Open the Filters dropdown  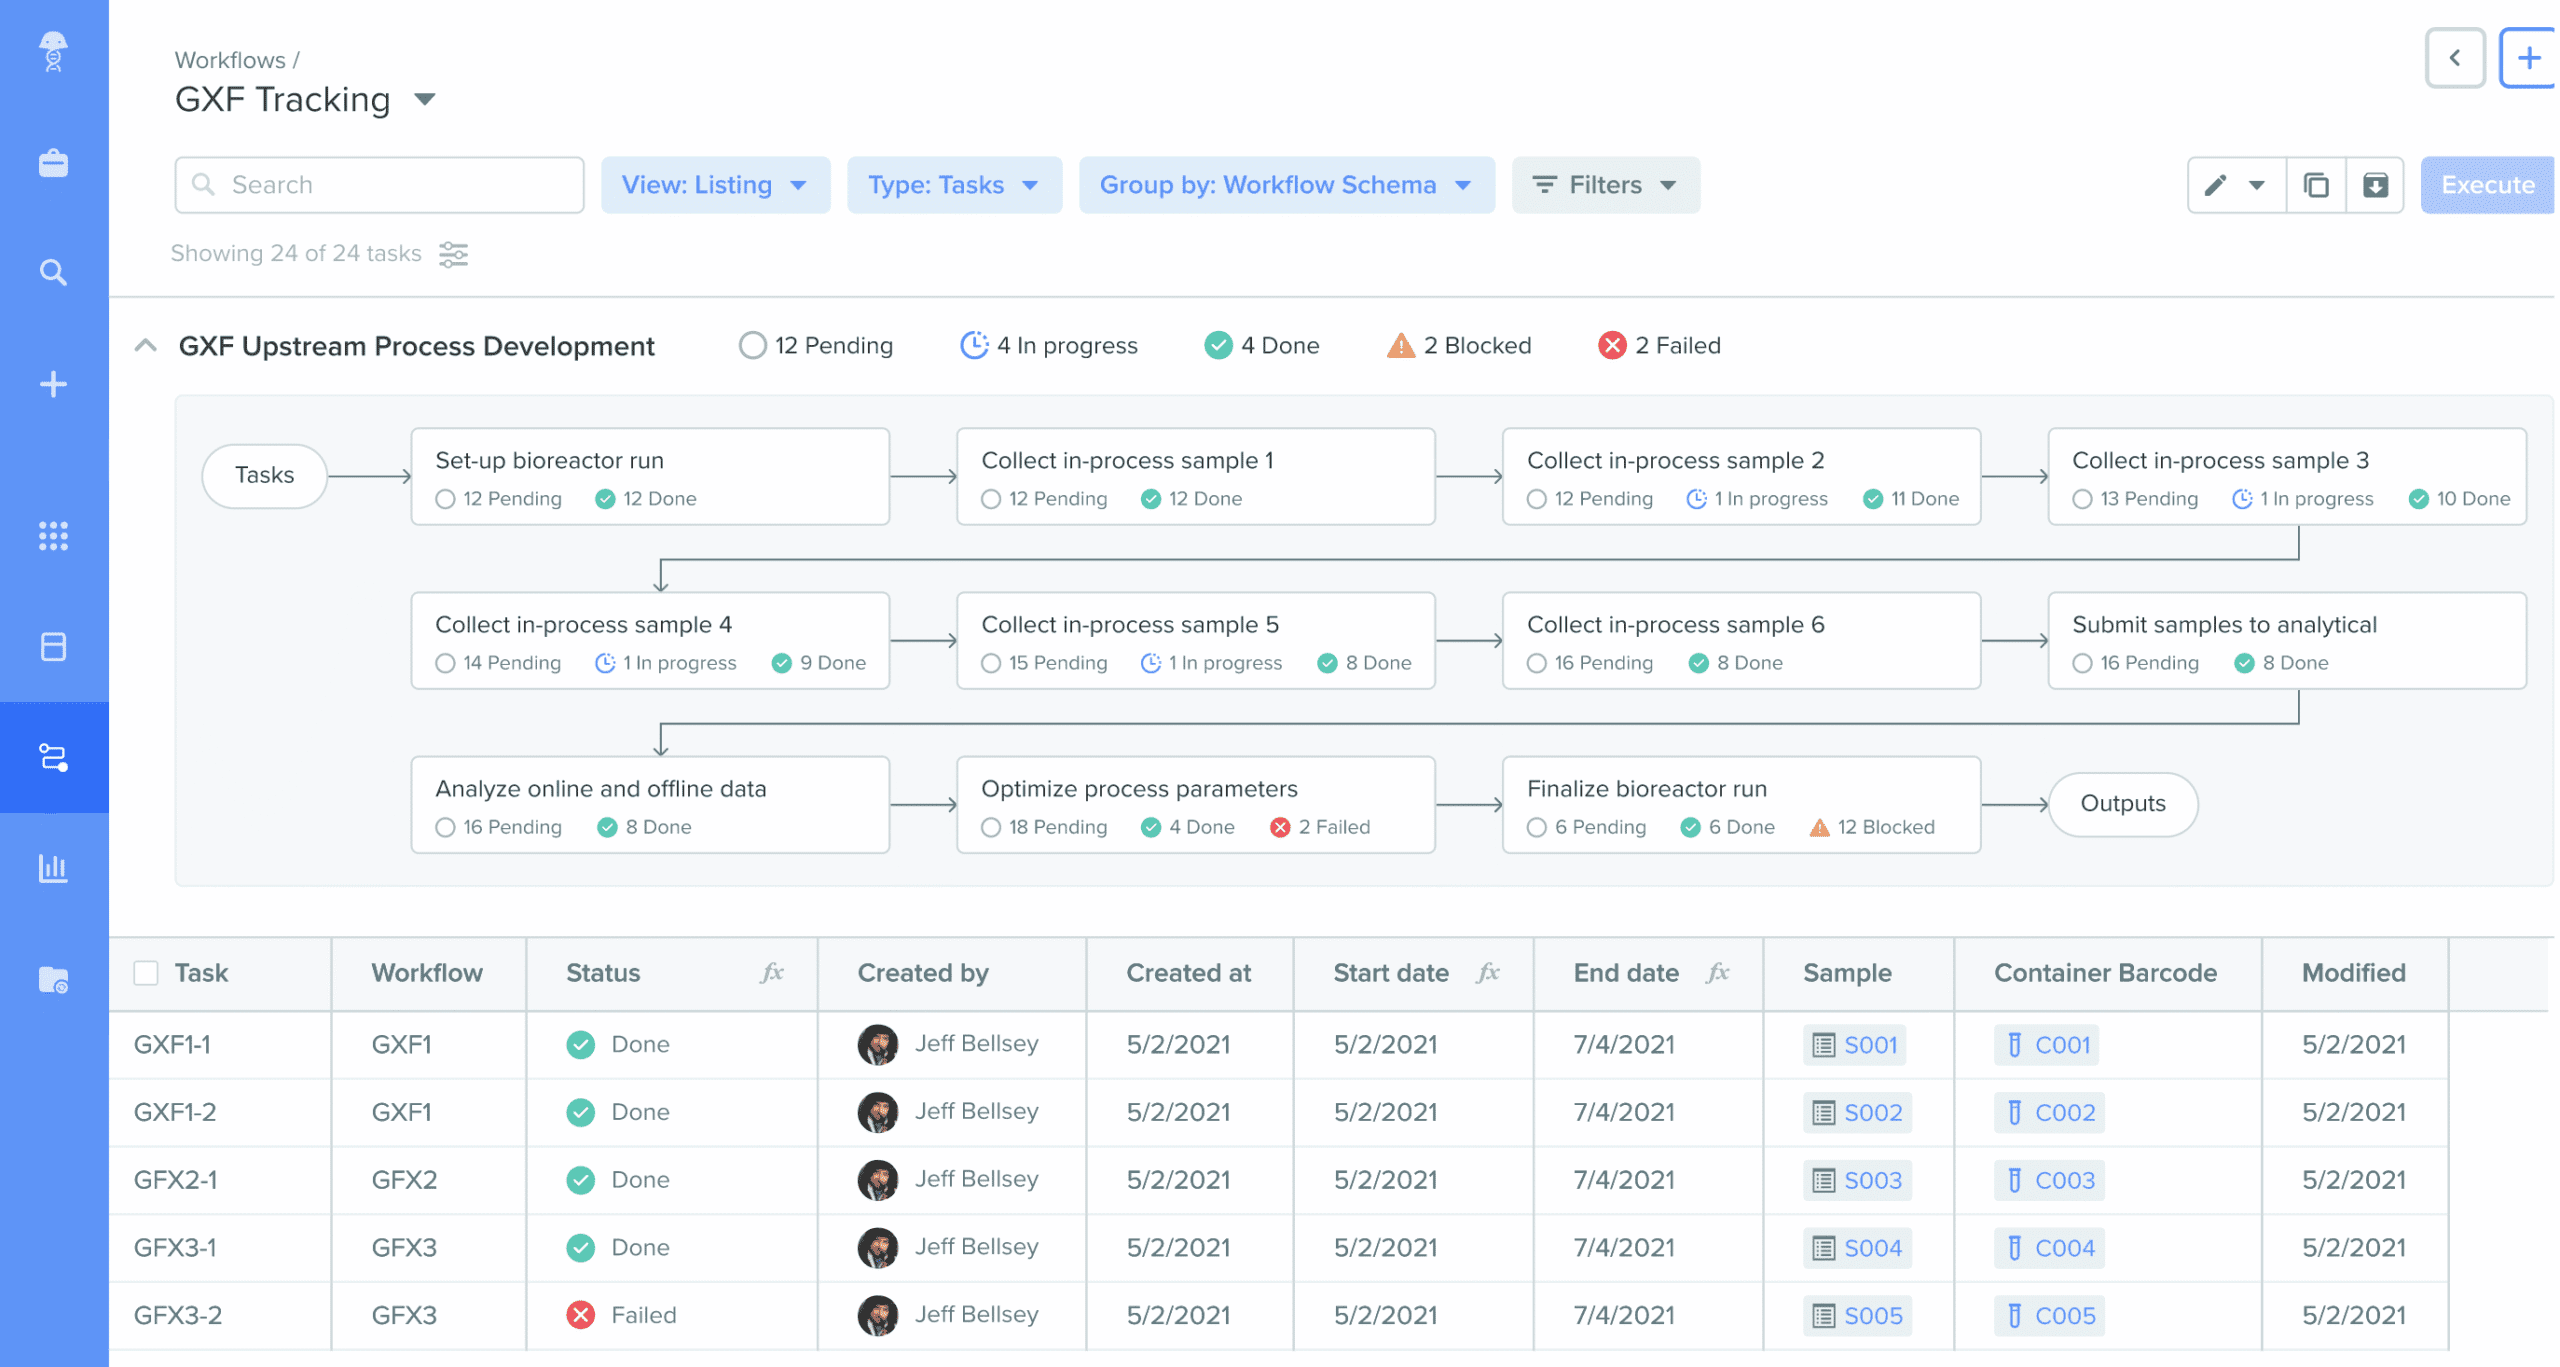[x=1606, y=185]
